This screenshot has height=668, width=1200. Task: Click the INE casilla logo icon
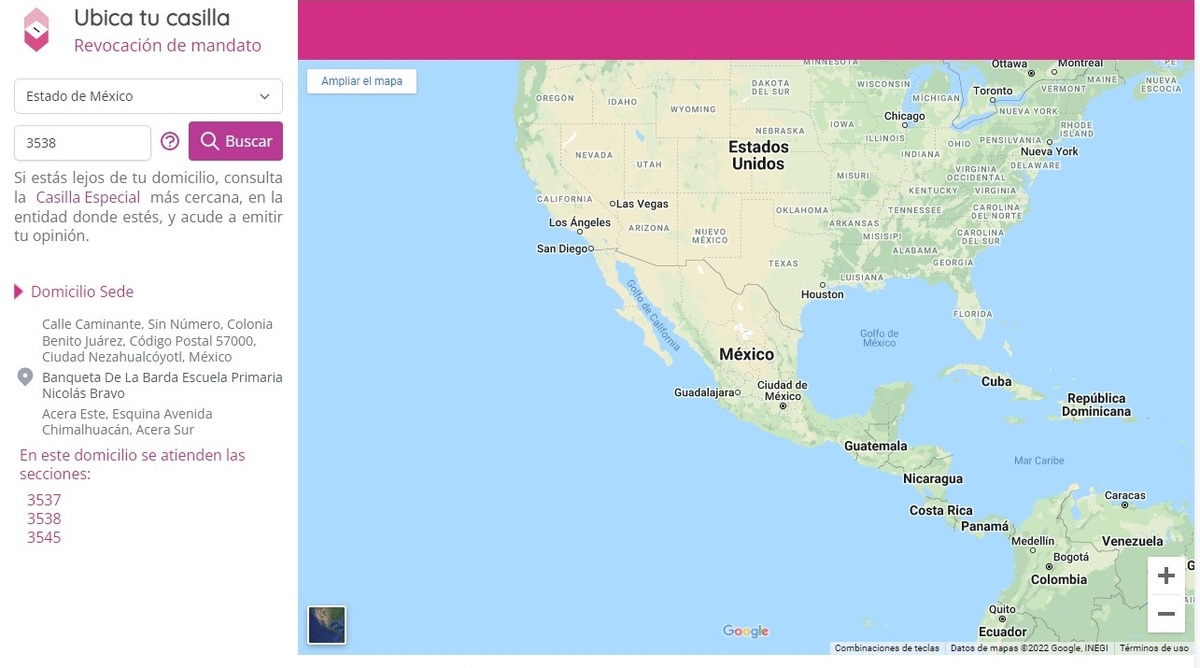37,29
